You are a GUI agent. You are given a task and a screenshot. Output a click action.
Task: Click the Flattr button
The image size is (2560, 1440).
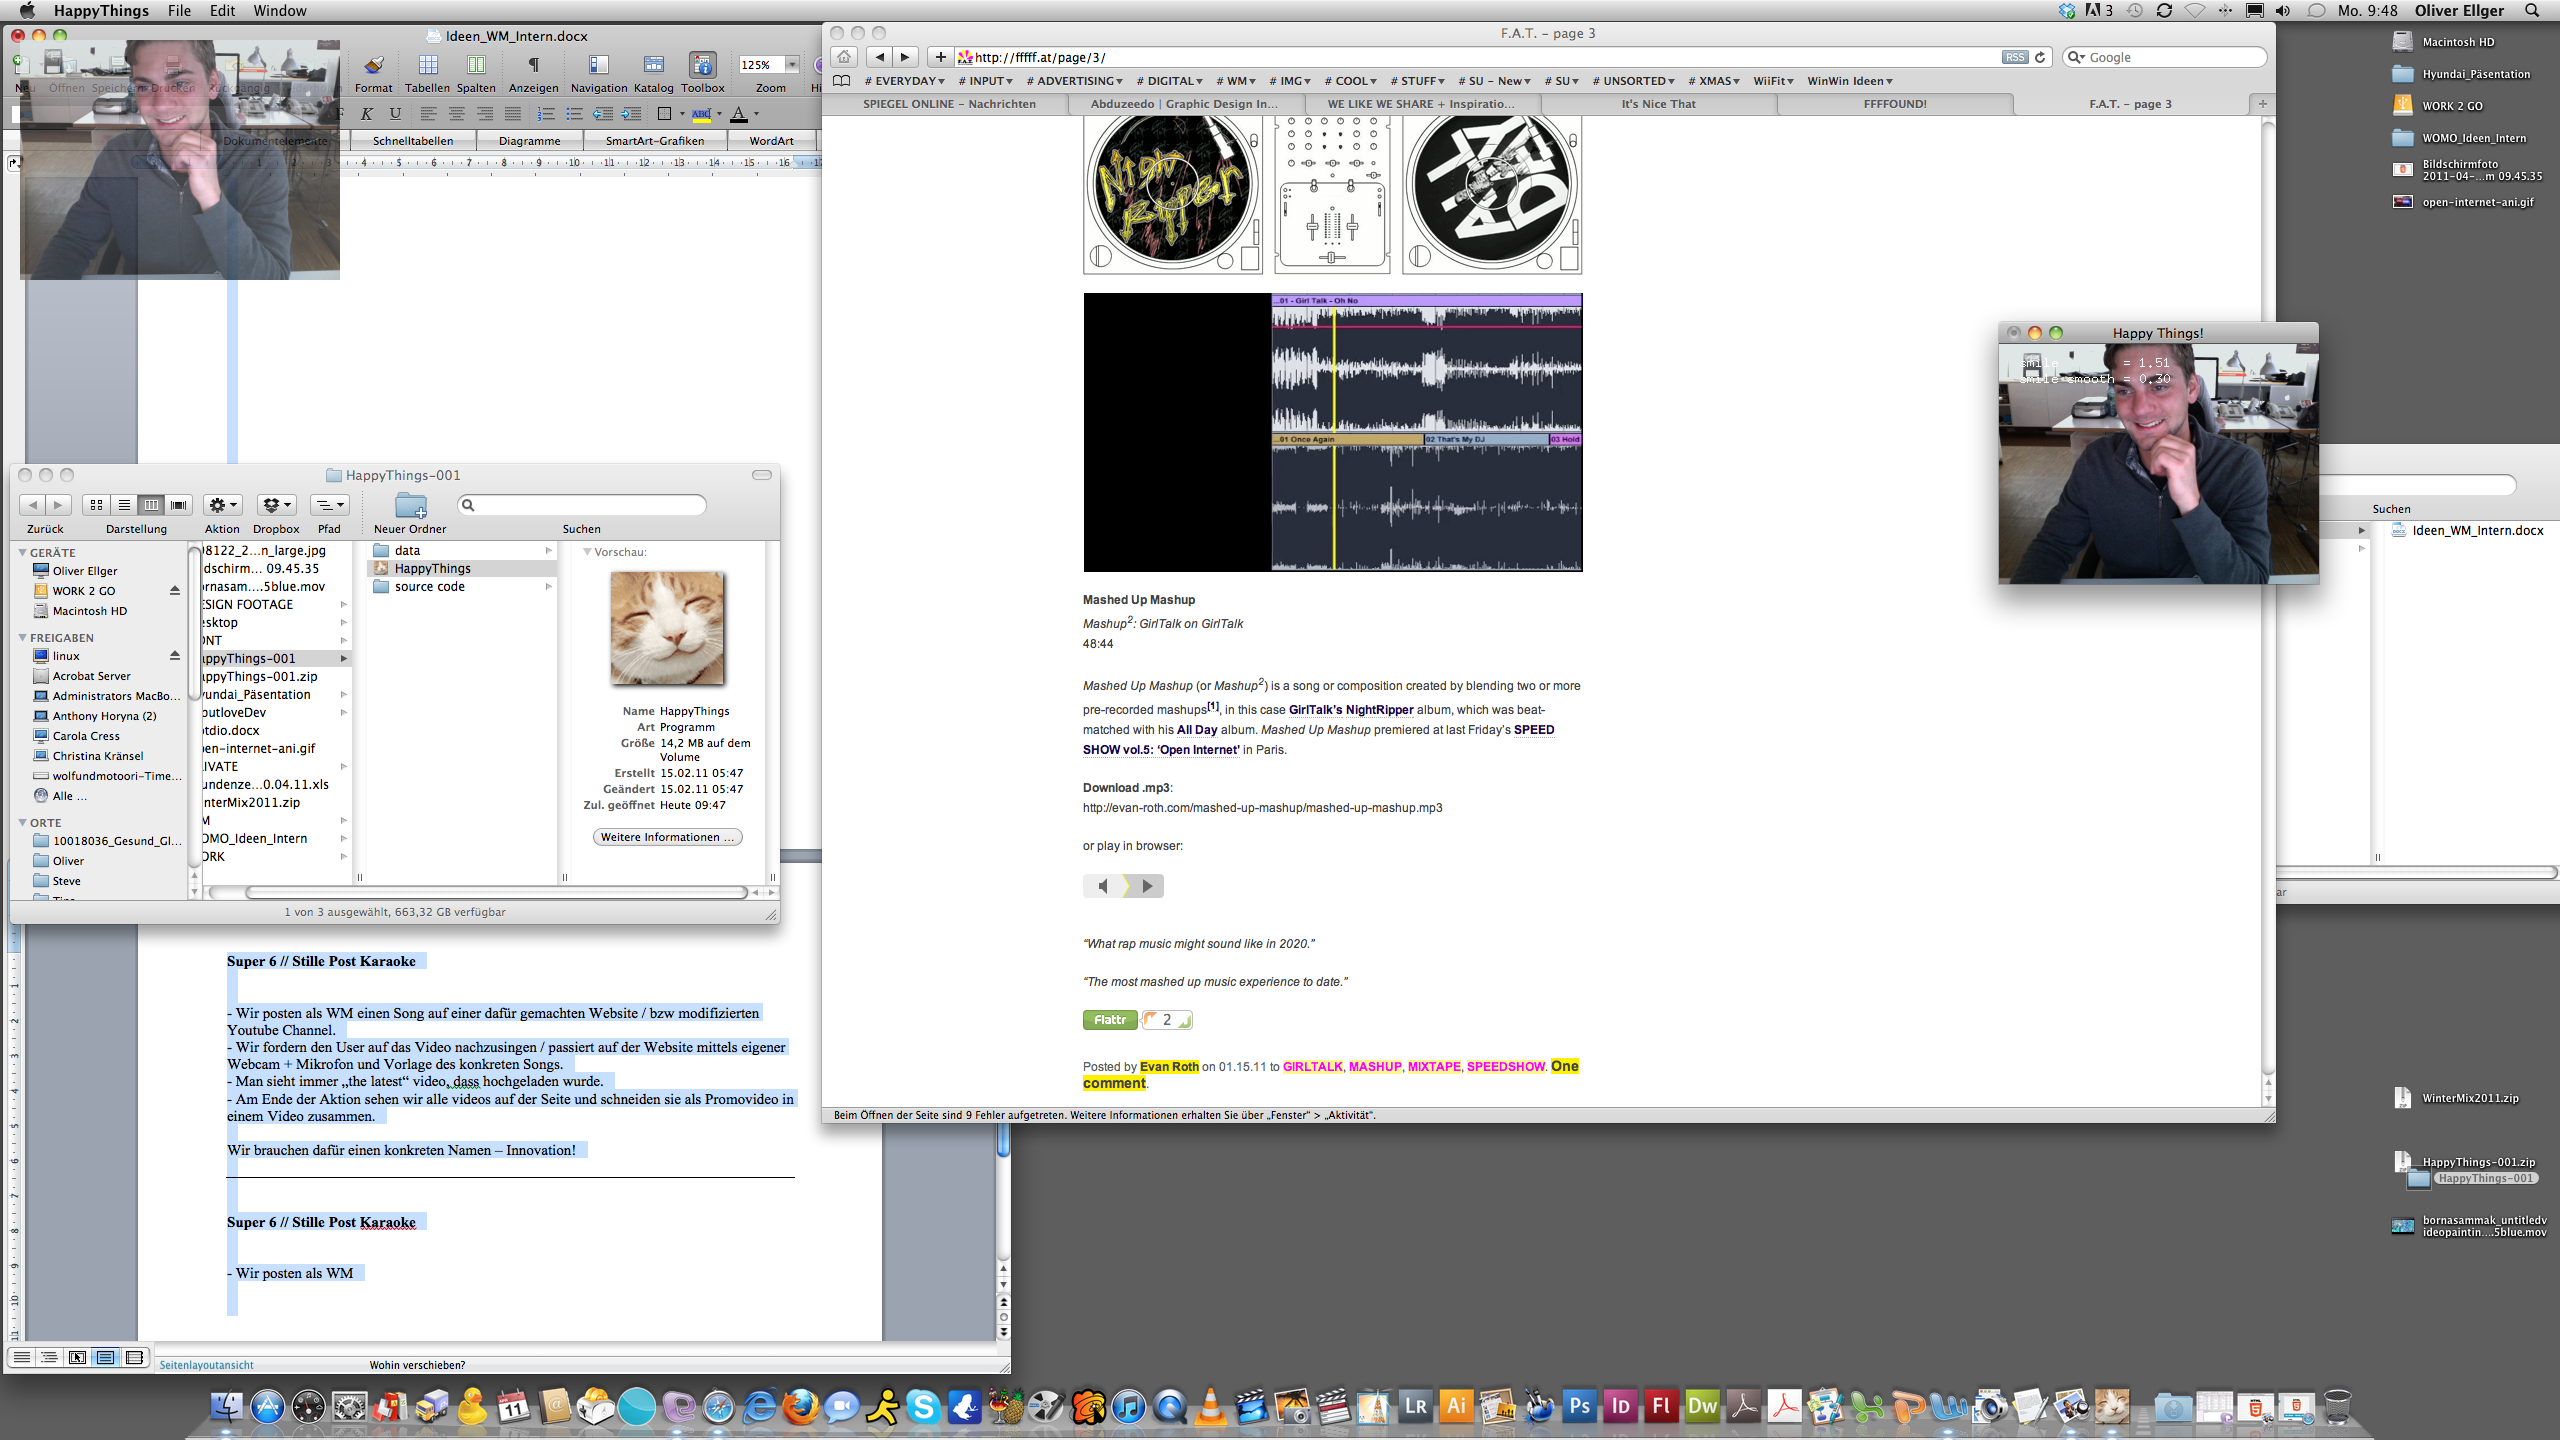point(1110,1020)
